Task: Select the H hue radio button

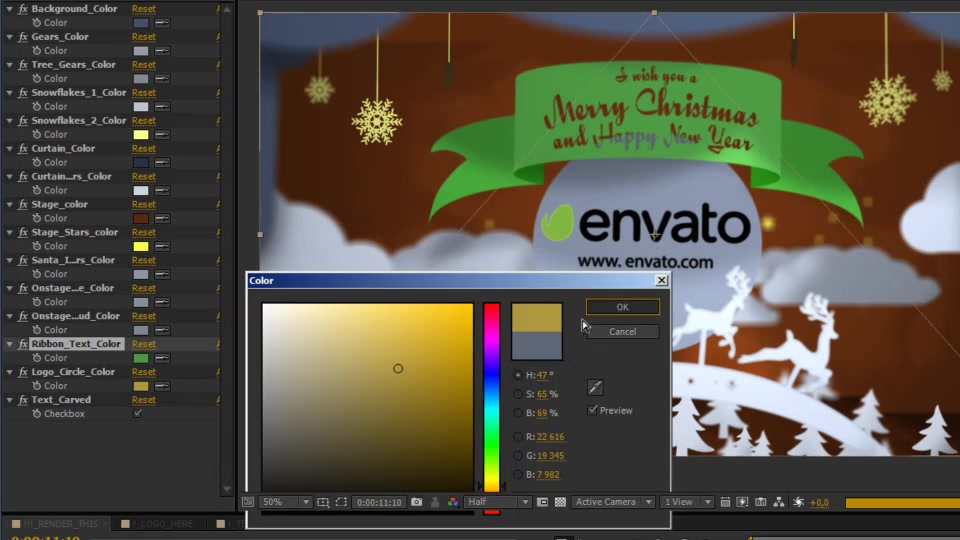Action: point(518,375)
